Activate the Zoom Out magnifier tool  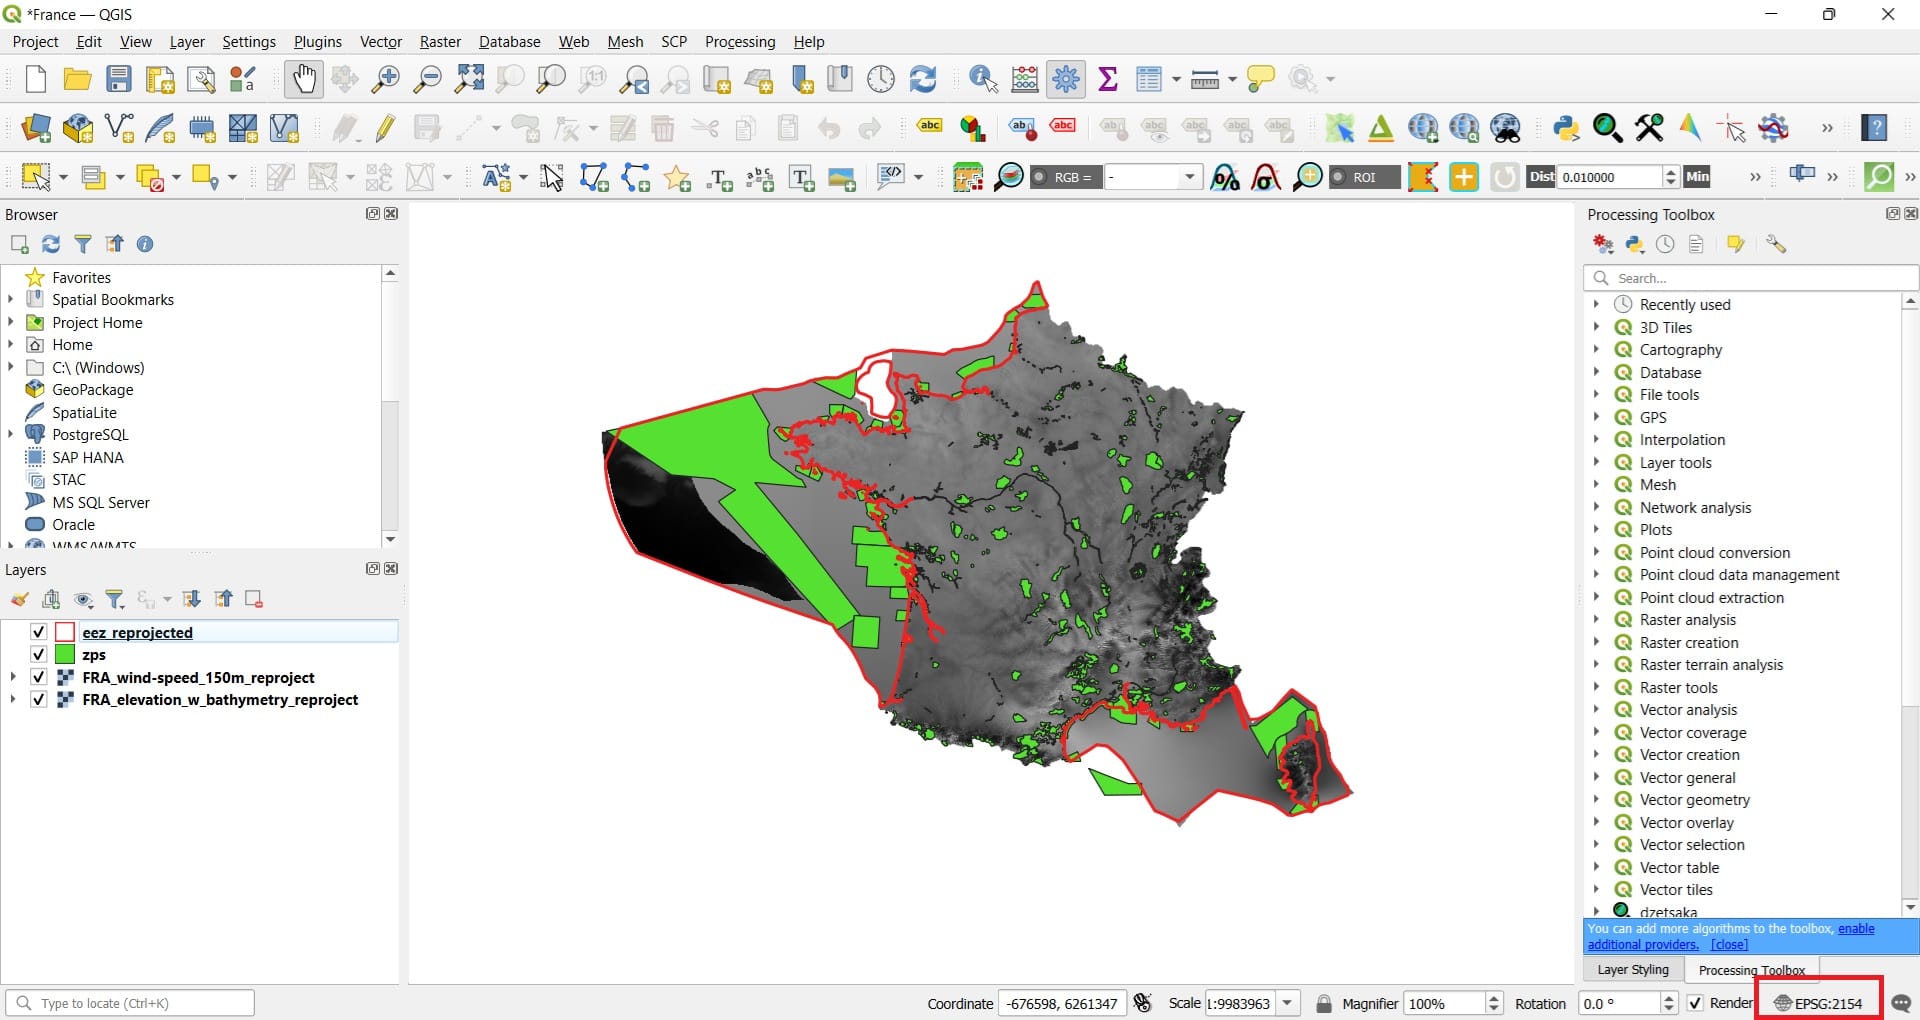(x=427, y=79)
